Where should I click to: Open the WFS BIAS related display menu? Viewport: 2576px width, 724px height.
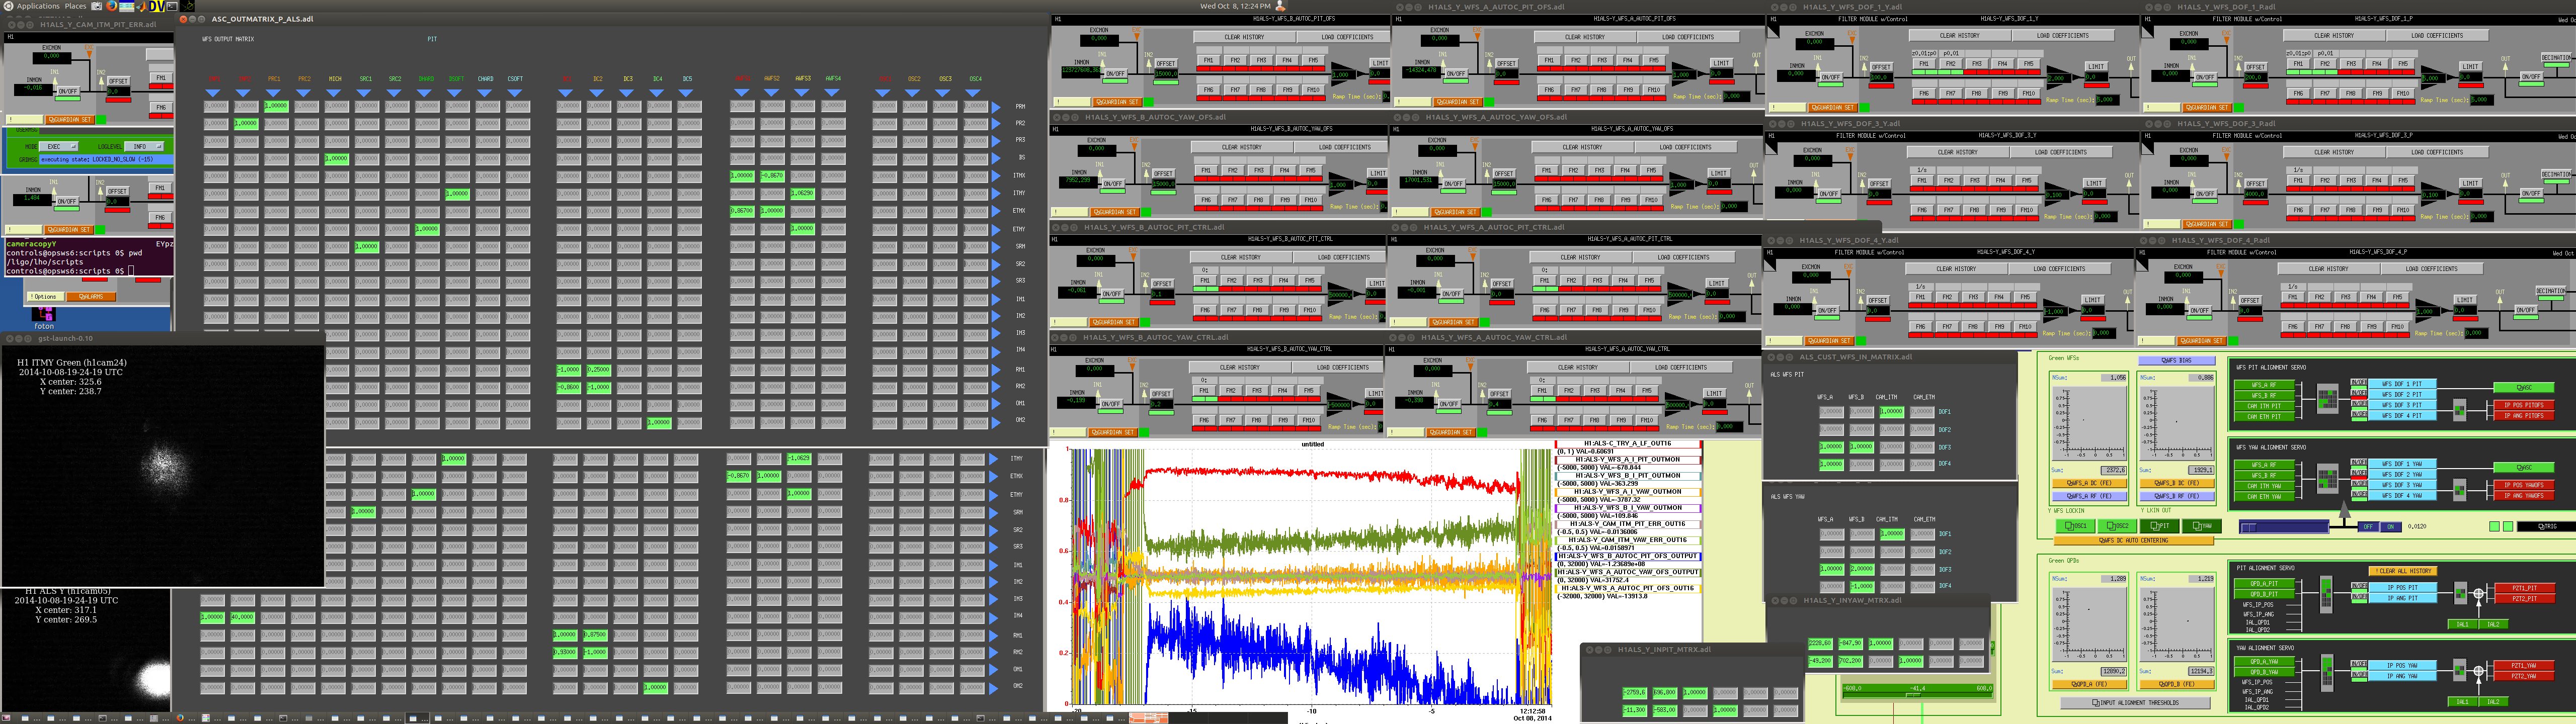coord(2177,360)
